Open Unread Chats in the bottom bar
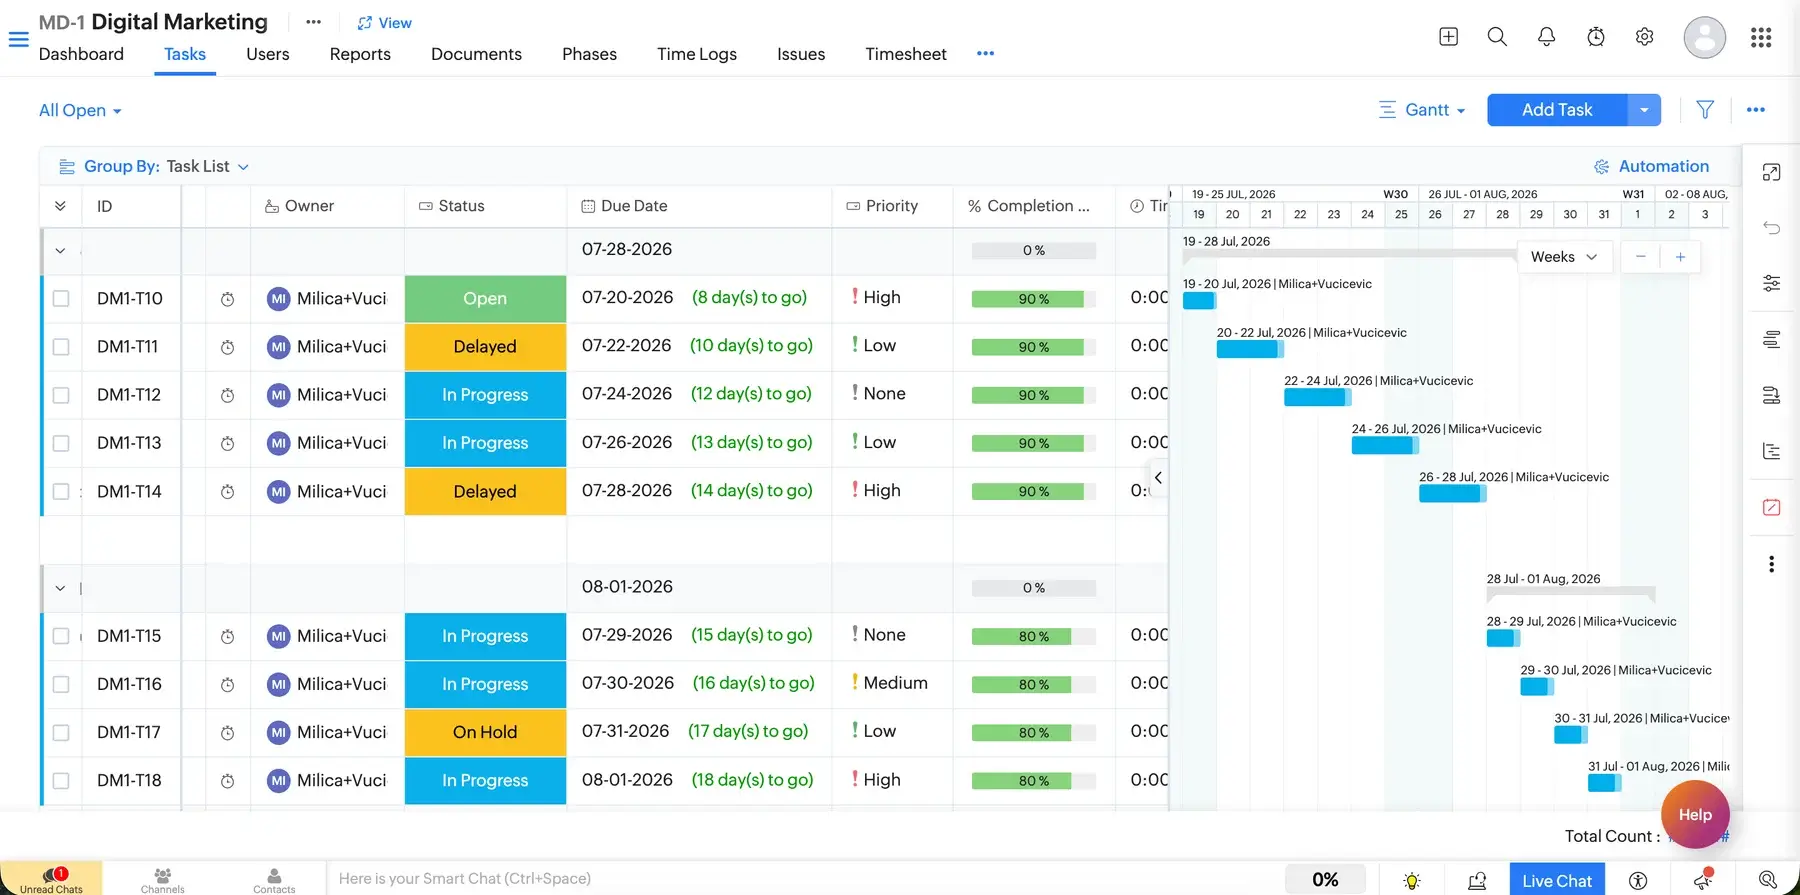The width and height of the screenshot is (1800, 895). coord(51,880)
